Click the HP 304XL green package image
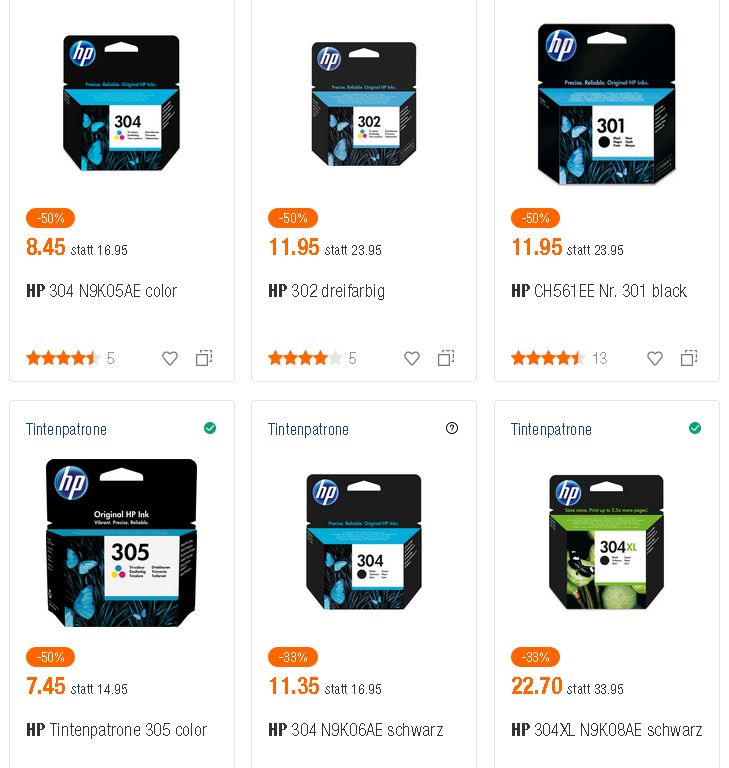Image resolution: width=729 pixels, height=768 pixels. click(607, 542)
